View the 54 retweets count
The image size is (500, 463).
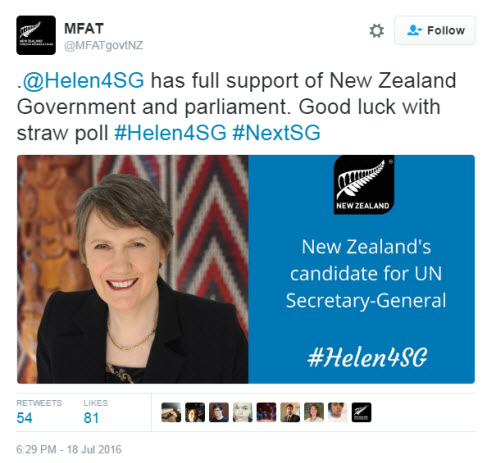(x=24, y=418)
